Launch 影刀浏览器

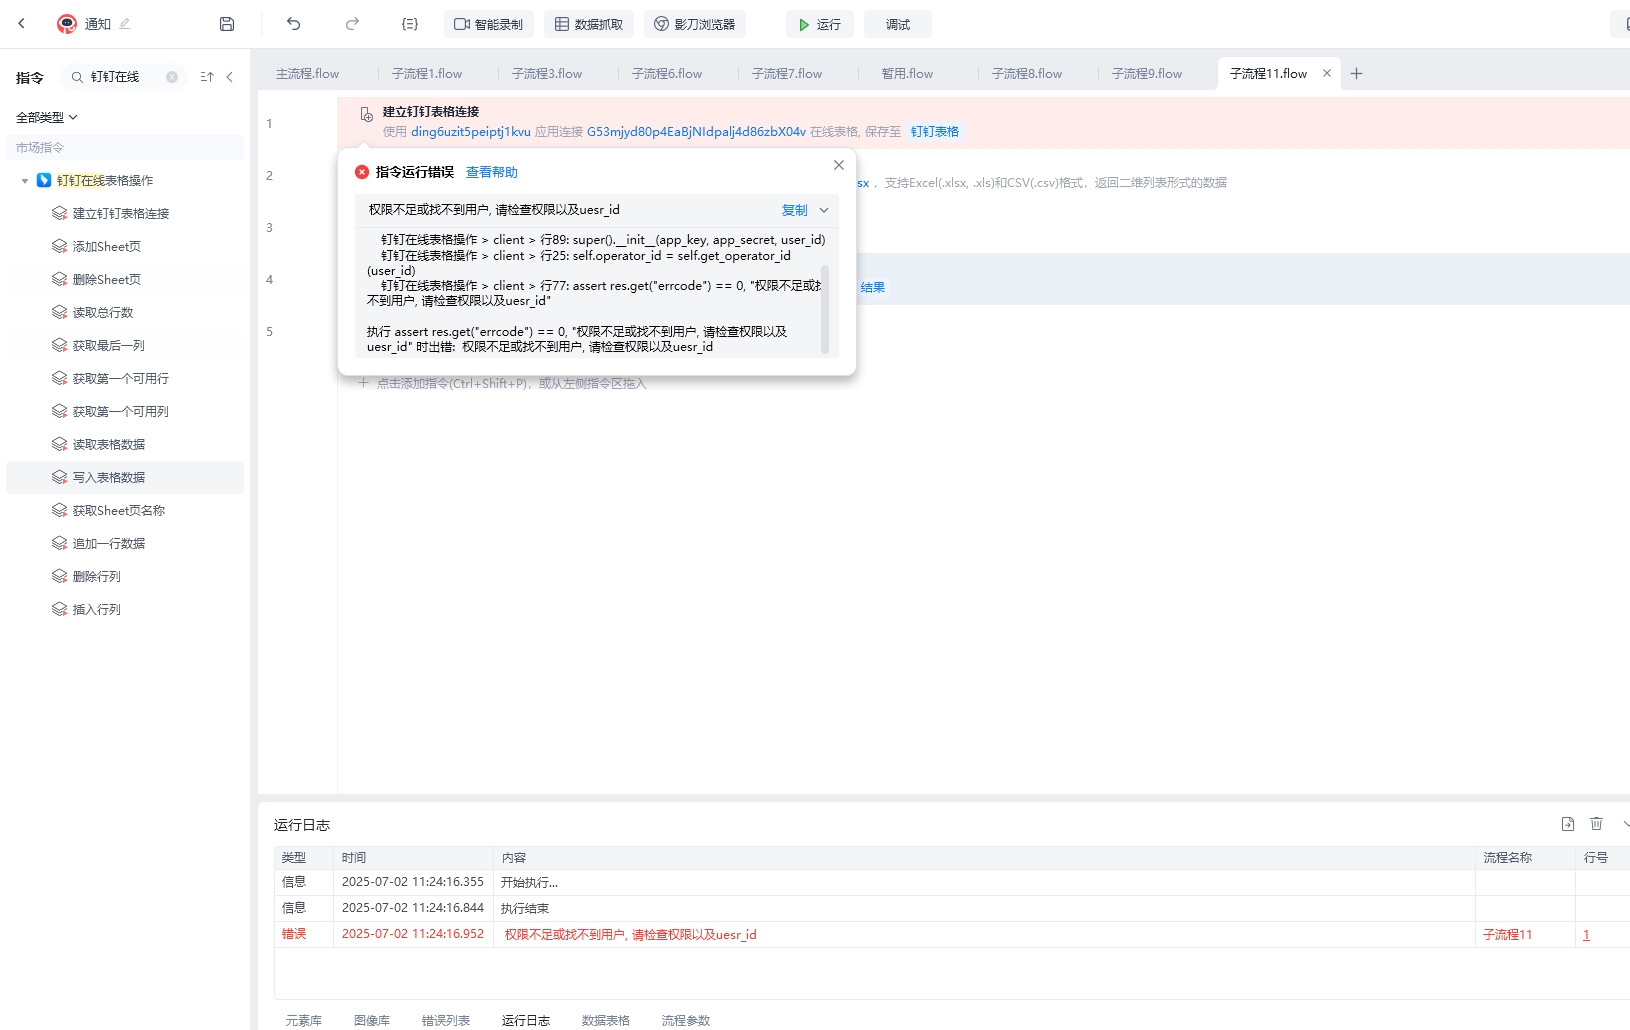click(695, 24)
